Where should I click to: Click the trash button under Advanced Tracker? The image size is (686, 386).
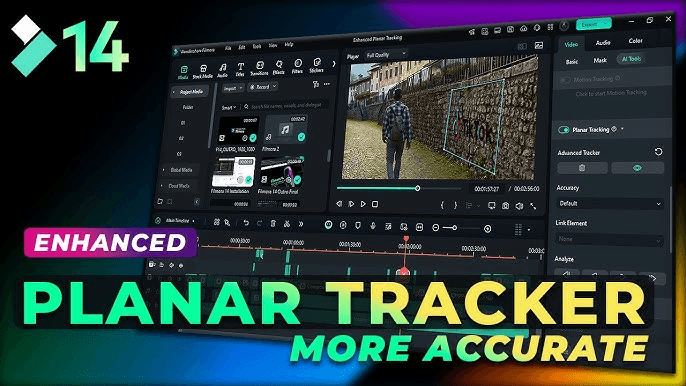point(582,168)
